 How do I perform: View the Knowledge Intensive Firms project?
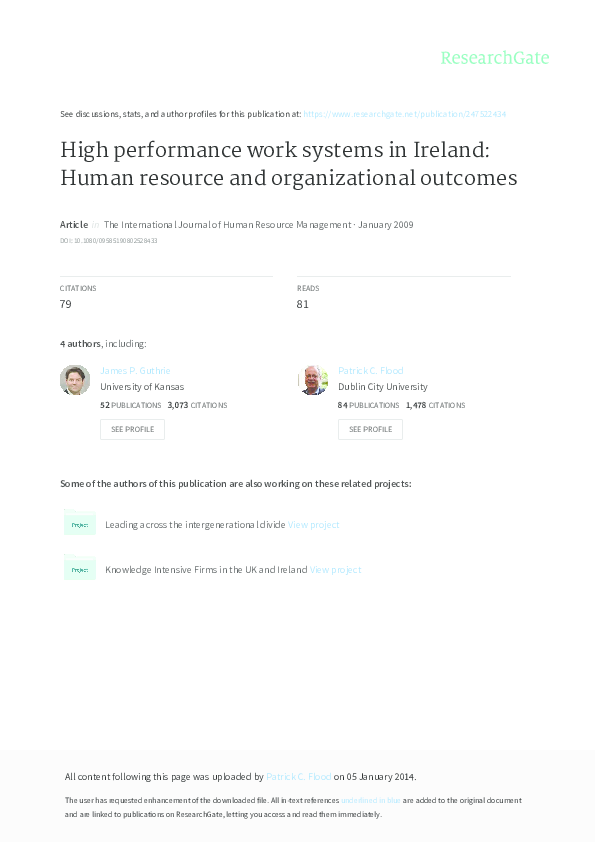coord(335,568)
